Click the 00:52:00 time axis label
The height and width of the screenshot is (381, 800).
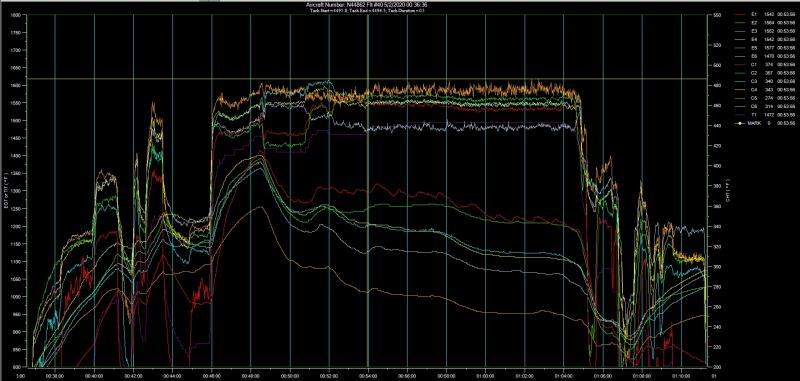(329, 375)
